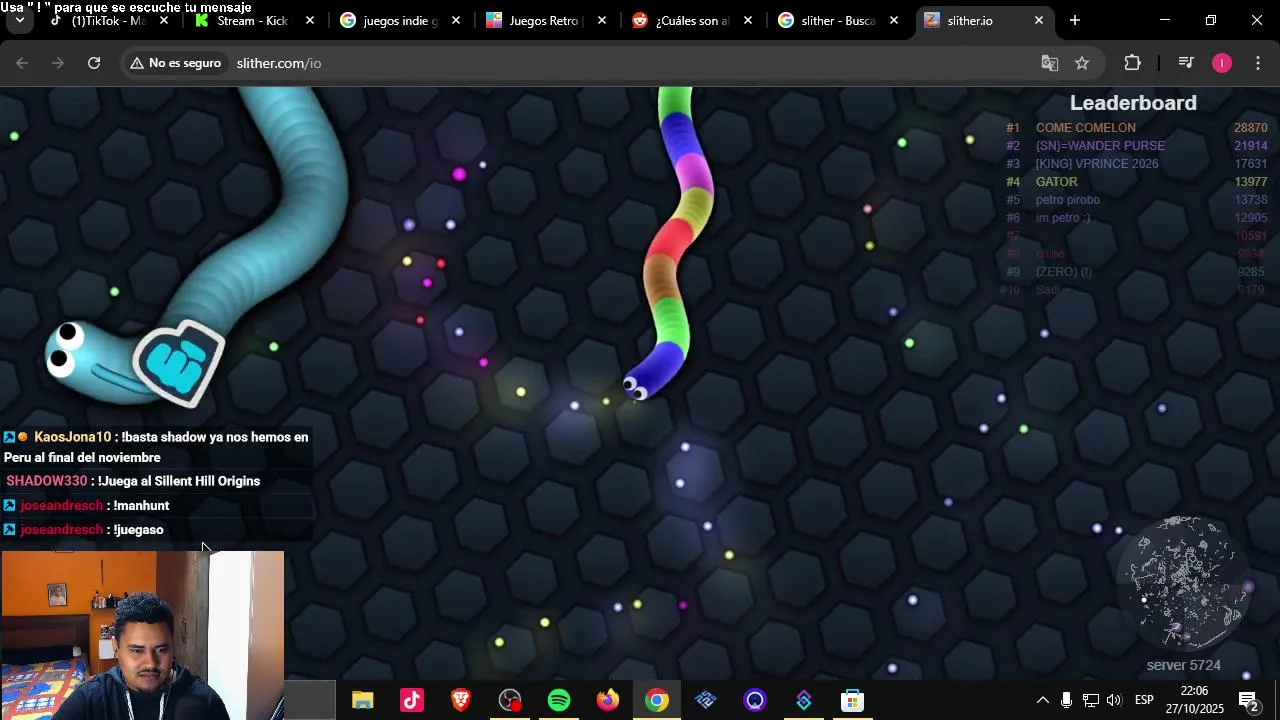Screen dimensions: 1280x720
Task: Close the juegos indie tab
Action: (456, 20)
